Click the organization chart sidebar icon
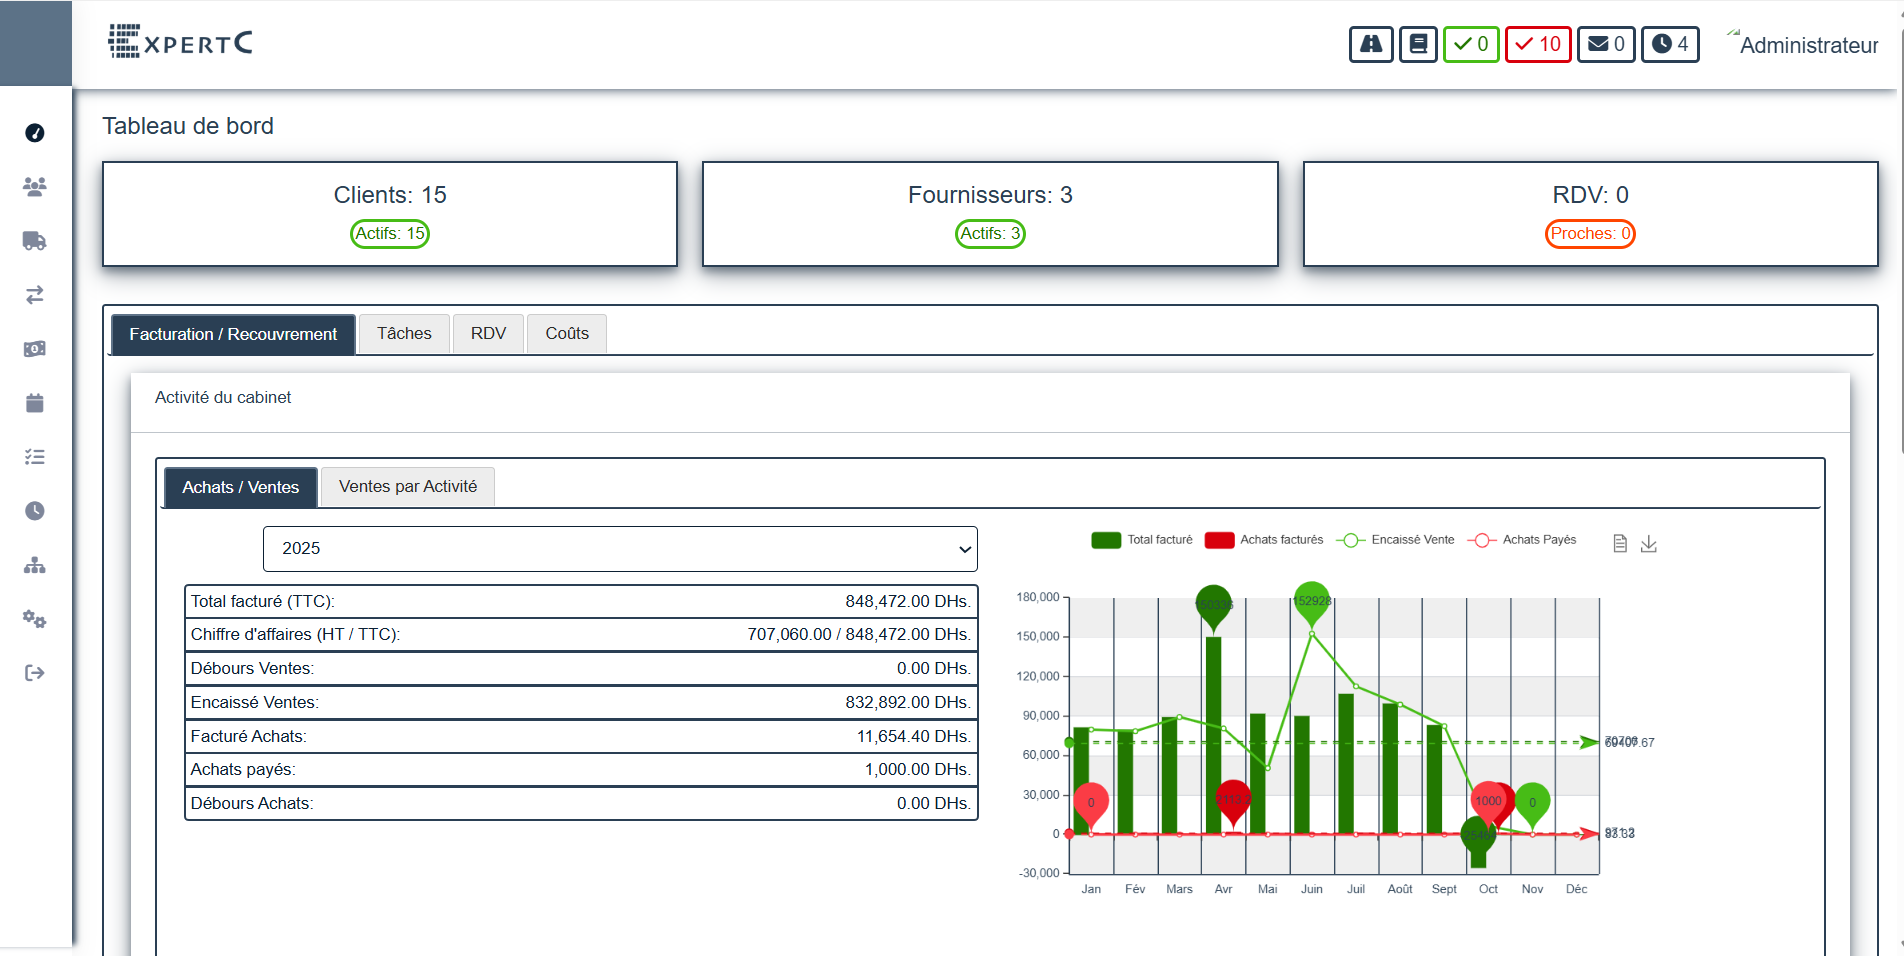1904x956 pixels. (35, 566)
